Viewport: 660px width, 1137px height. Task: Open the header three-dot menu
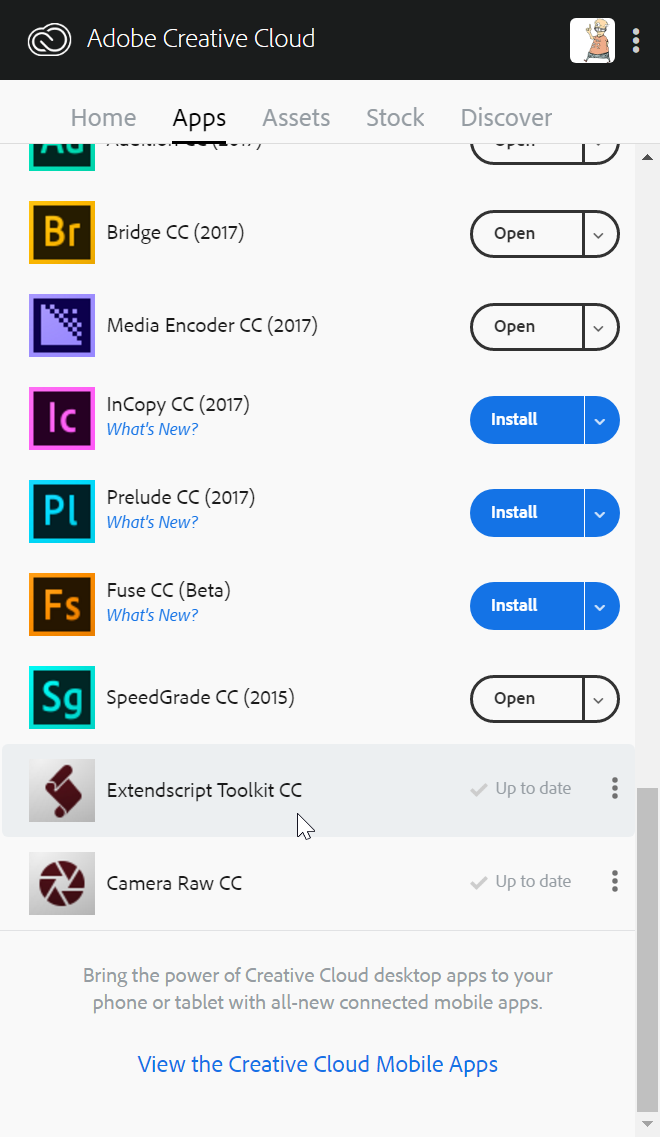click(636, 40)
